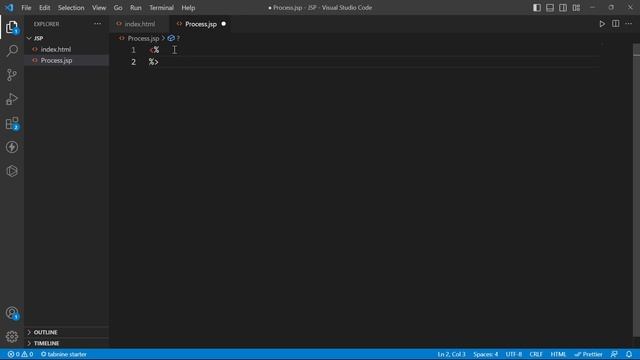The width and height of the screenshot is (640, 360).
Task: Select Process.jsp in the explorer tree
Action: tap(56, 60)
